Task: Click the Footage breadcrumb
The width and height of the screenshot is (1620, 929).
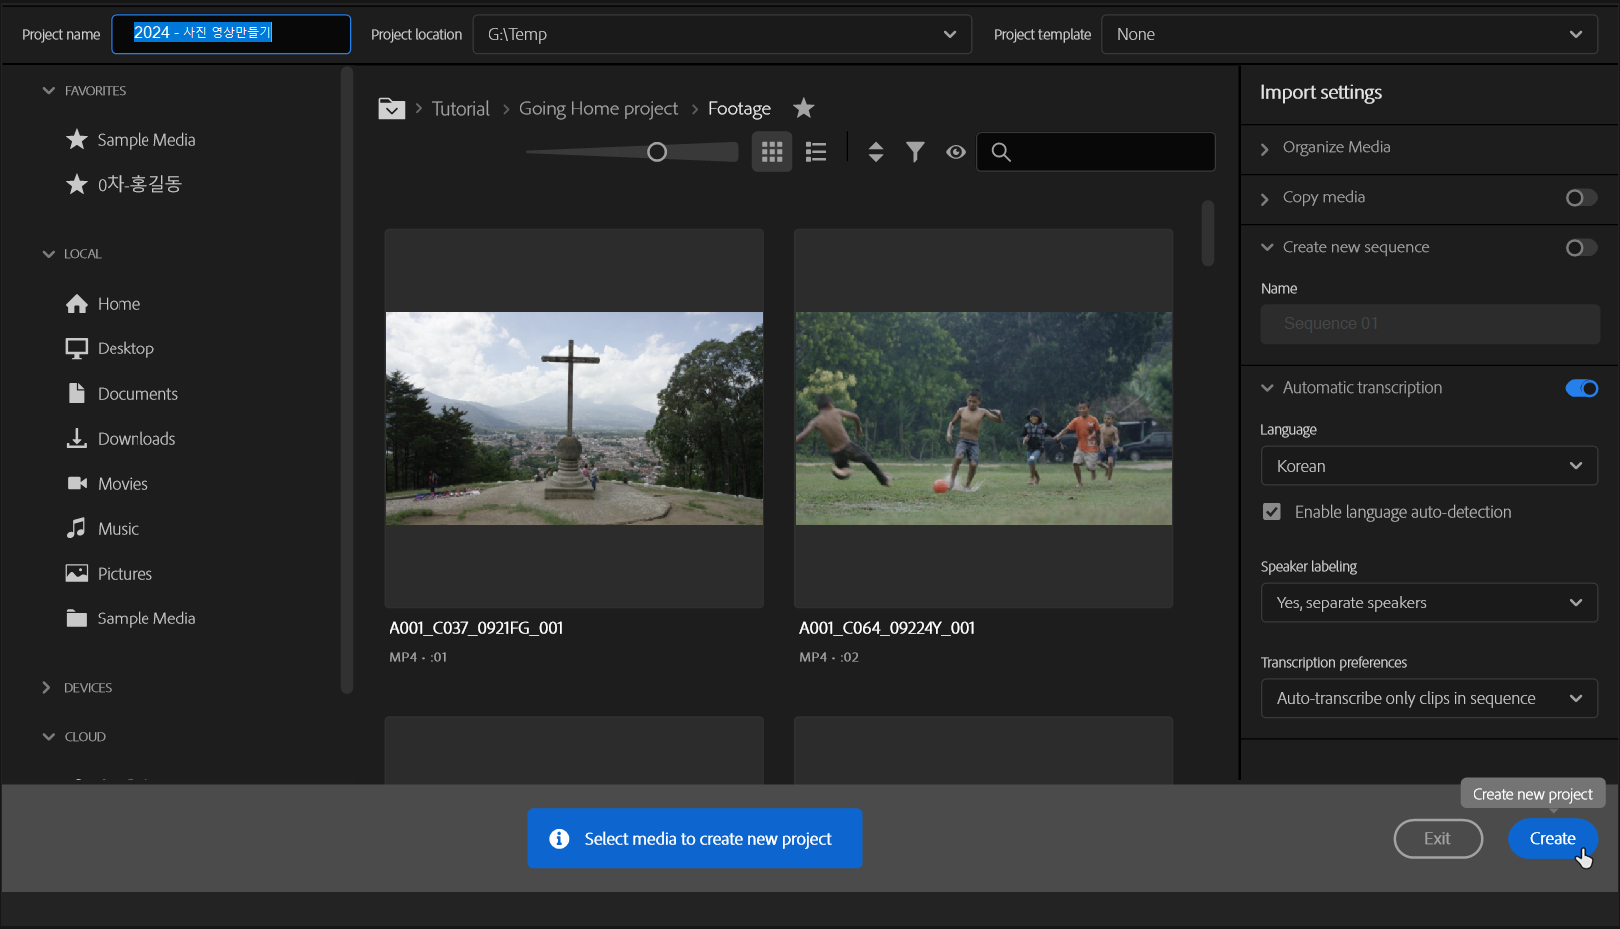Action: (x=739, y=109)
